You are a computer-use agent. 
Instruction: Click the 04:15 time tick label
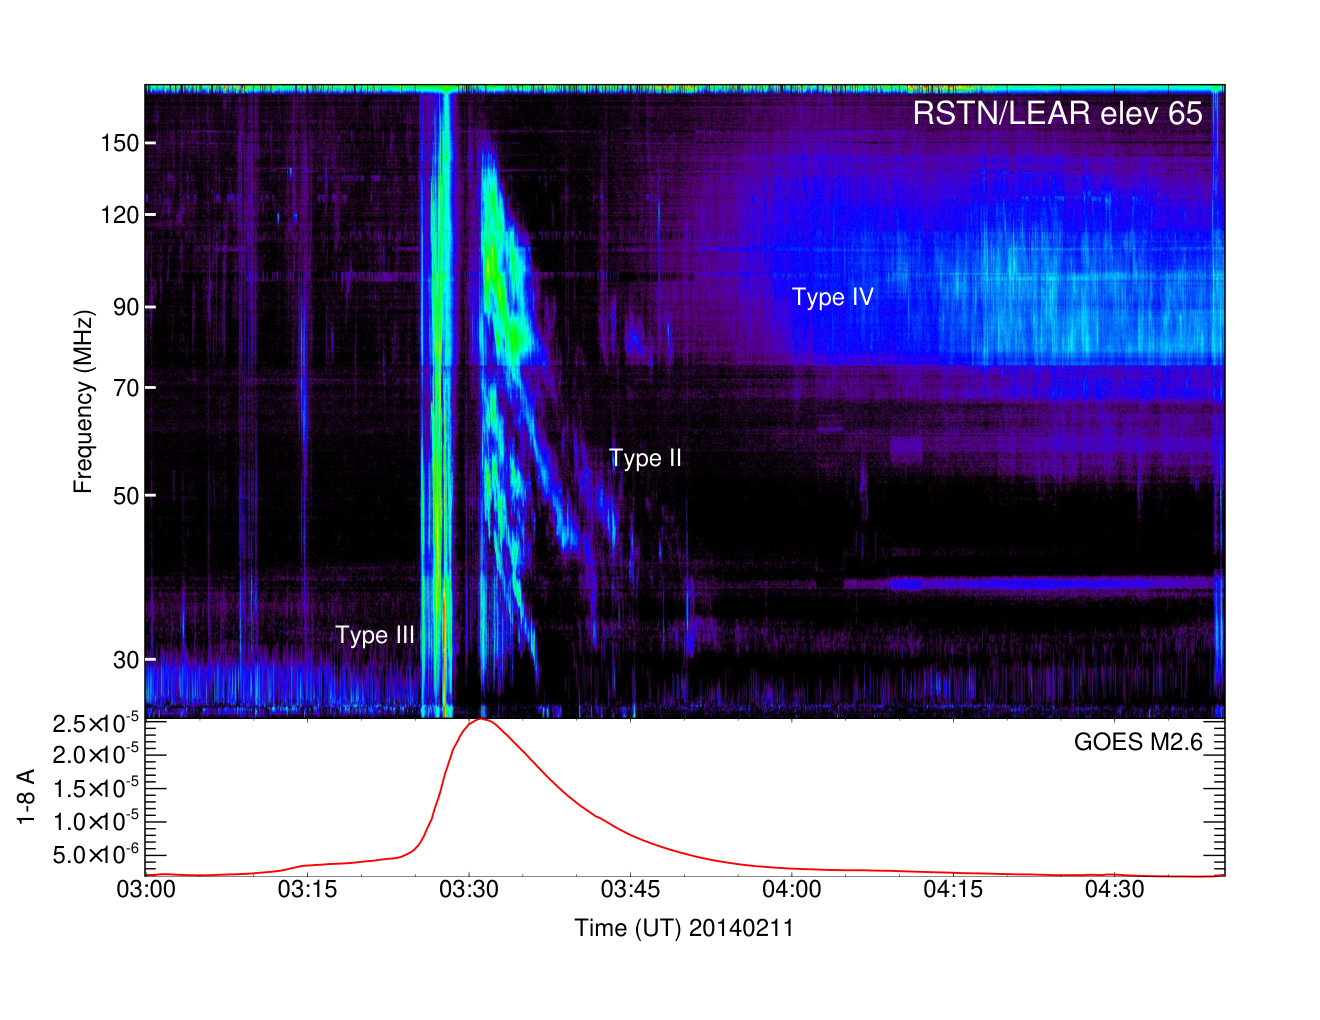953,889
